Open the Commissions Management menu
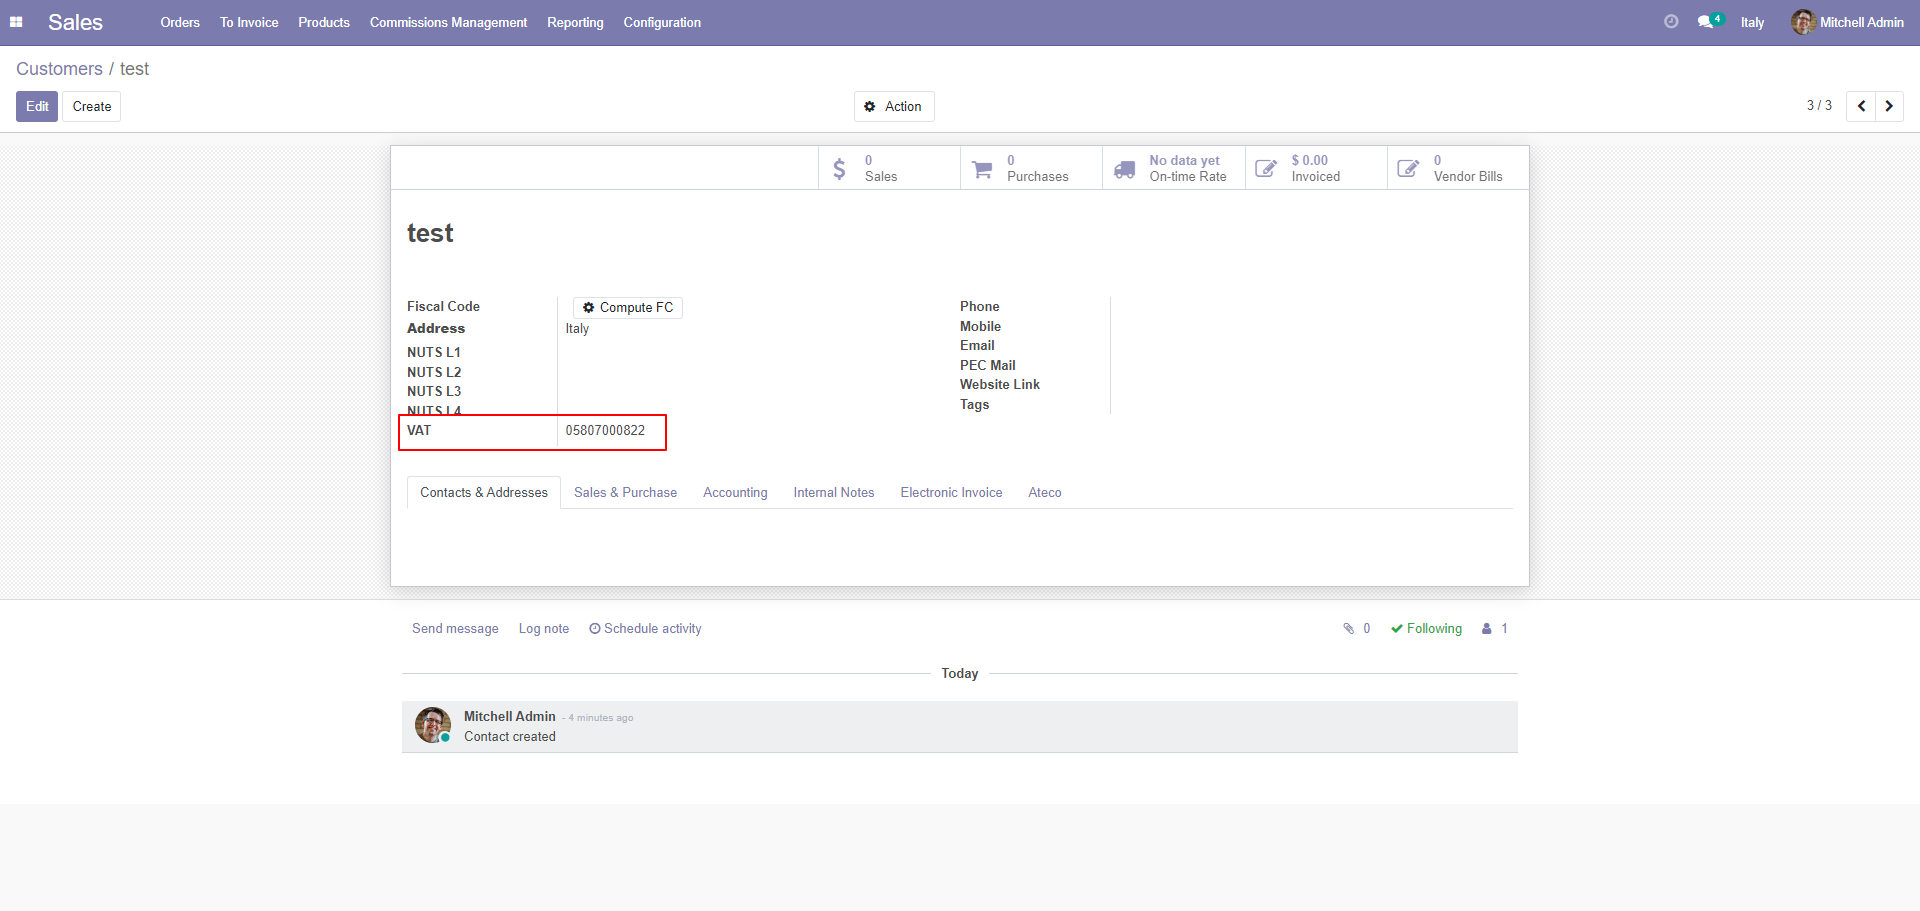This screenshot has width=1920, height=911. click(448, 22)
